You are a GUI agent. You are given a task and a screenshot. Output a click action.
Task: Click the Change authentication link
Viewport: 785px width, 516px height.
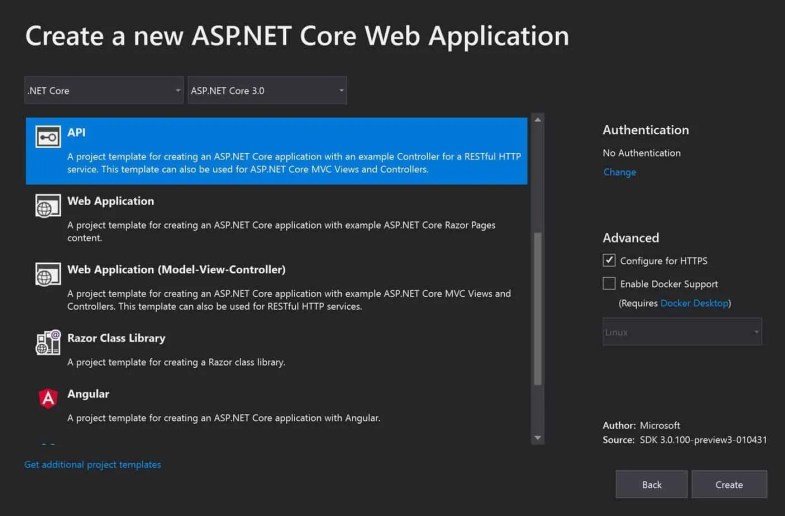(619, 172)
